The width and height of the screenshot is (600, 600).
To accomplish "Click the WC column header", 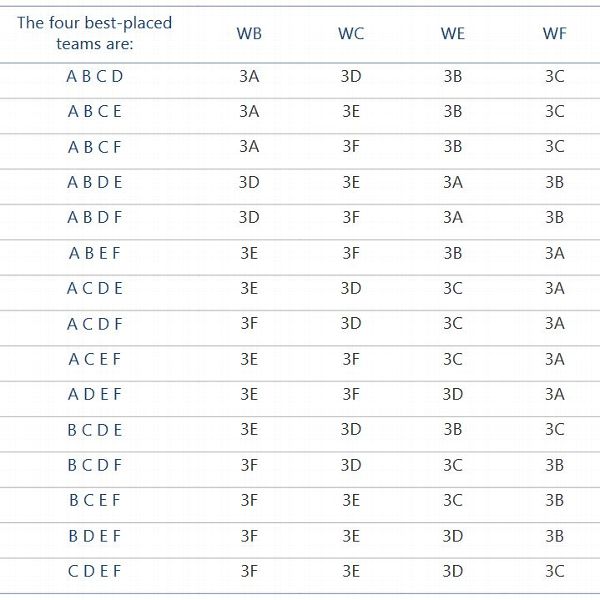I will [351, 34].
